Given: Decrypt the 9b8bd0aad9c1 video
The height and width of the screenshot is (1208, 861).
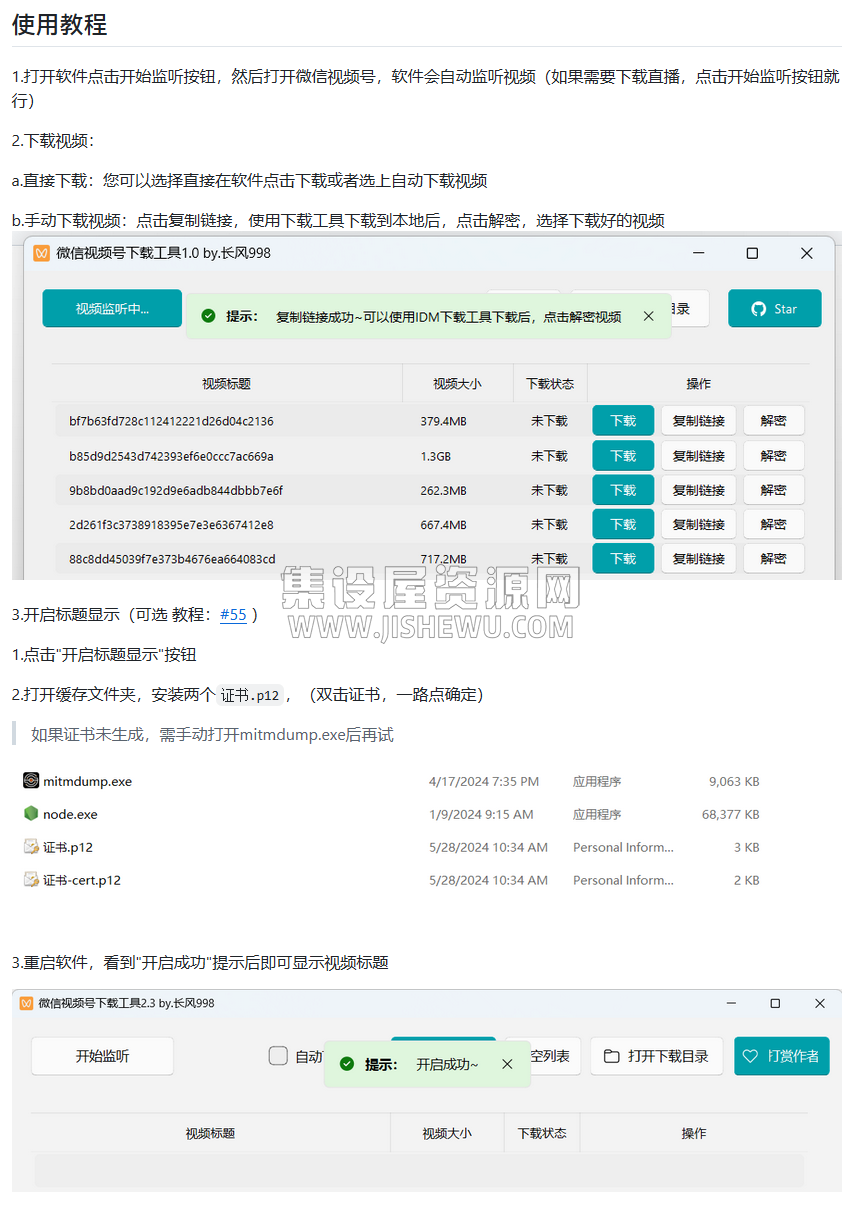Looking at the screenshot, I should (773, 490).
